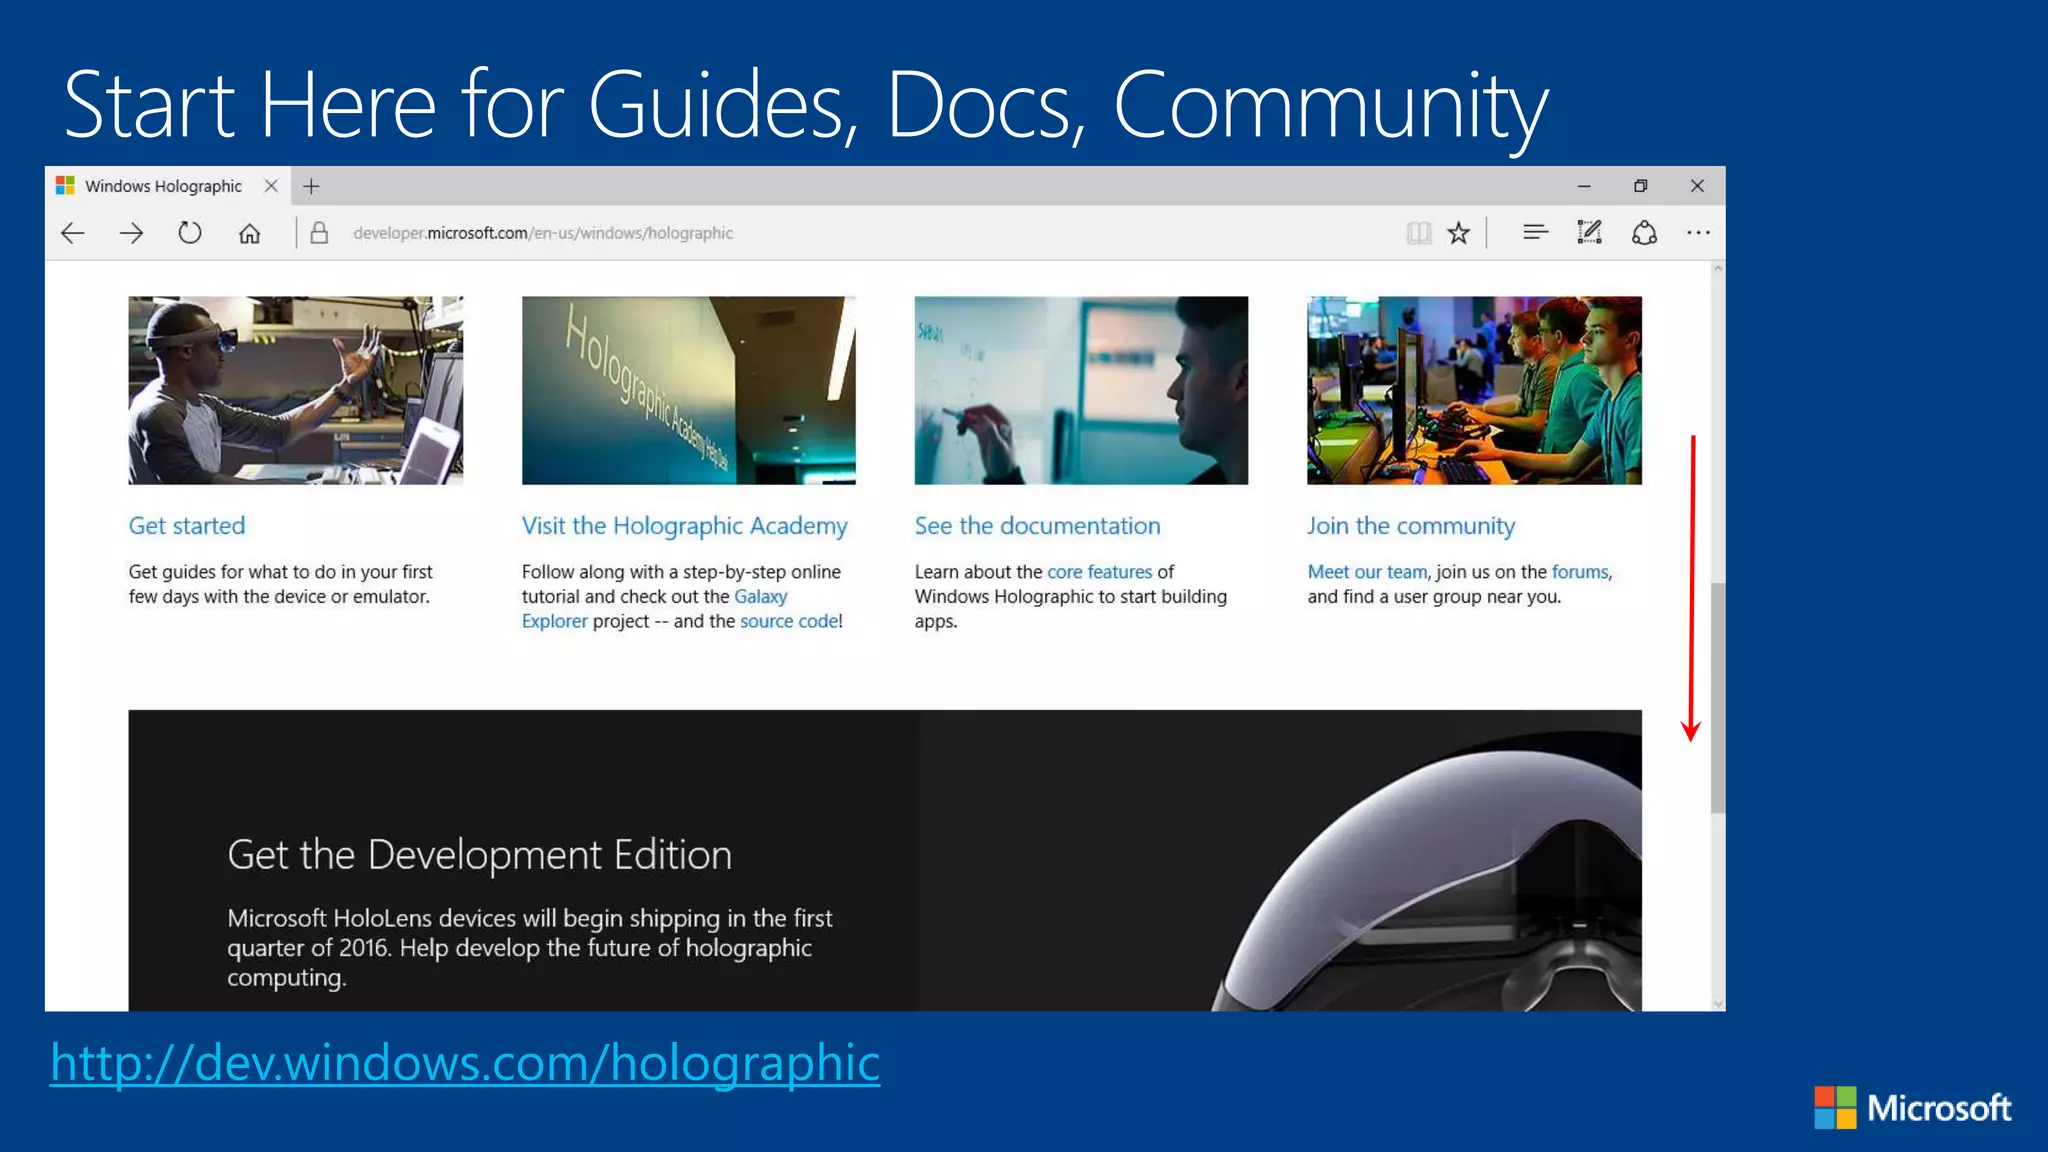The width and height of the screenshot is (2048, 1152).
Task: Minimize the Edge browser window
Action: click(1584, 186)
